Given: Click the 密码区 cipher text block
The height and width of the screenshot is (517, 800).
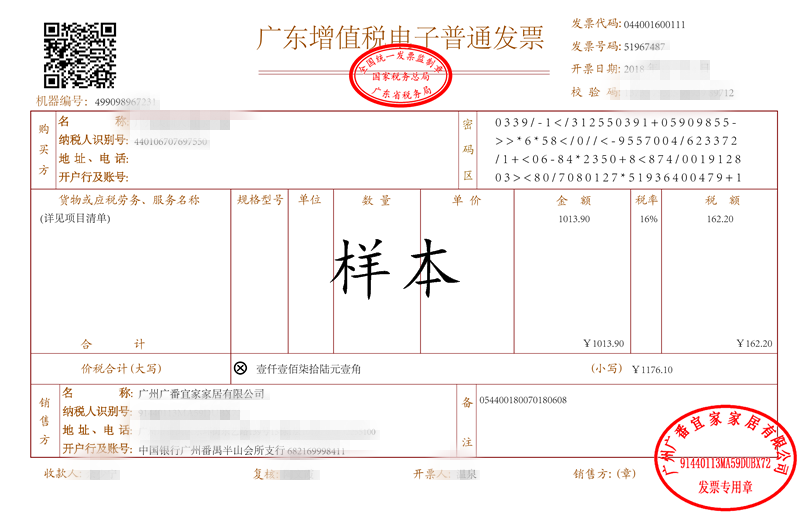Looking at the screenshot, I should 618,150.
